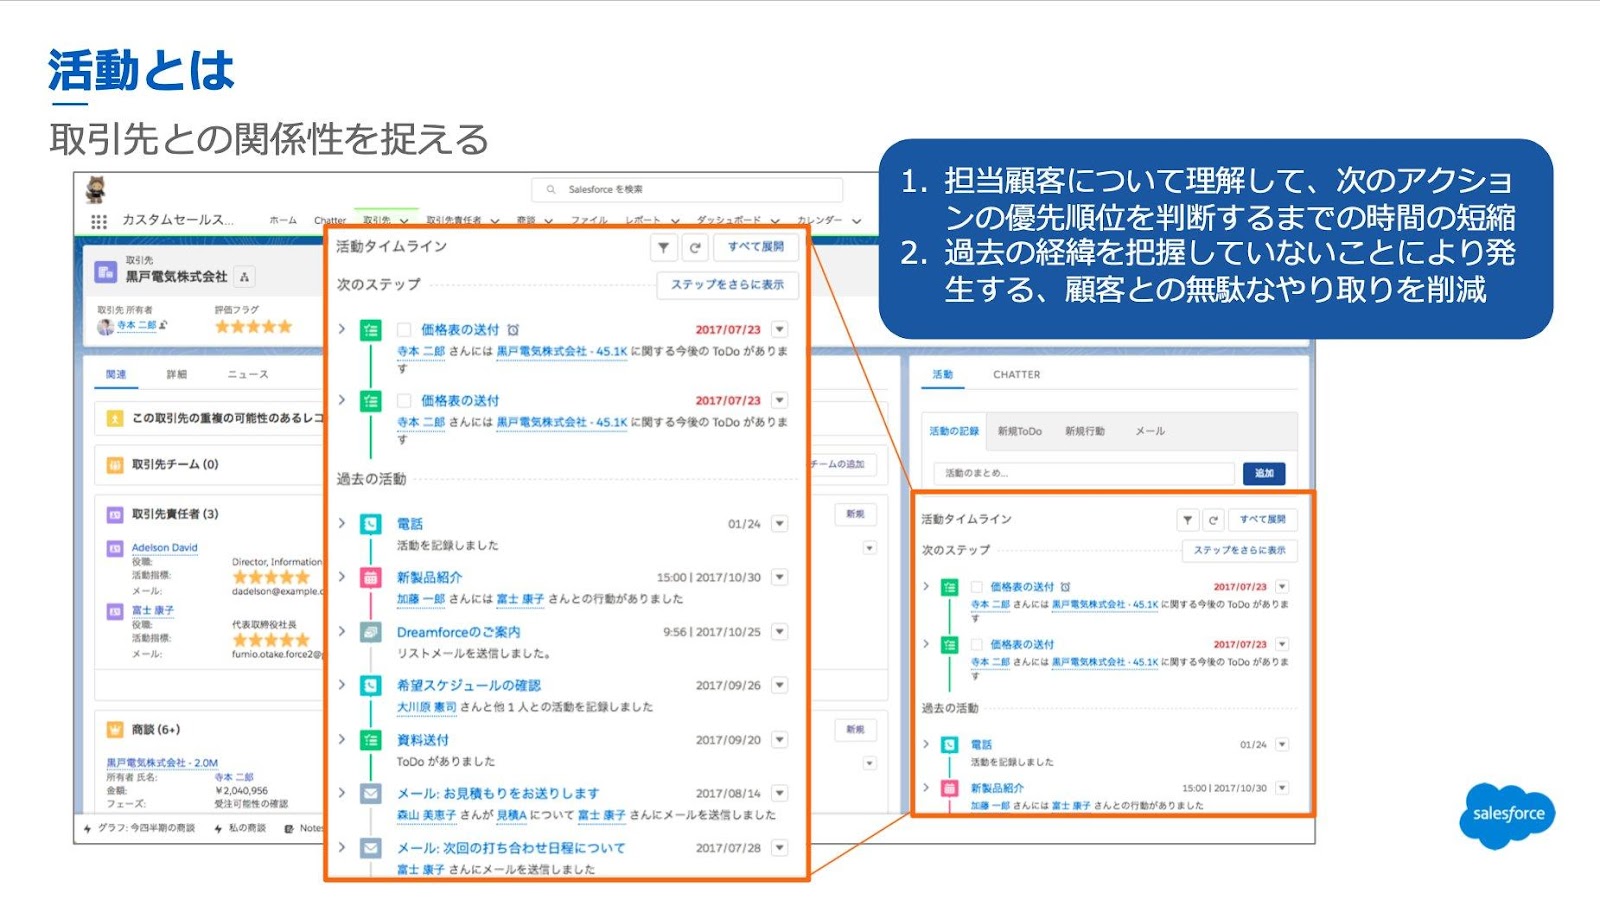Open 私の商談 utility bar item

[240, 828]
